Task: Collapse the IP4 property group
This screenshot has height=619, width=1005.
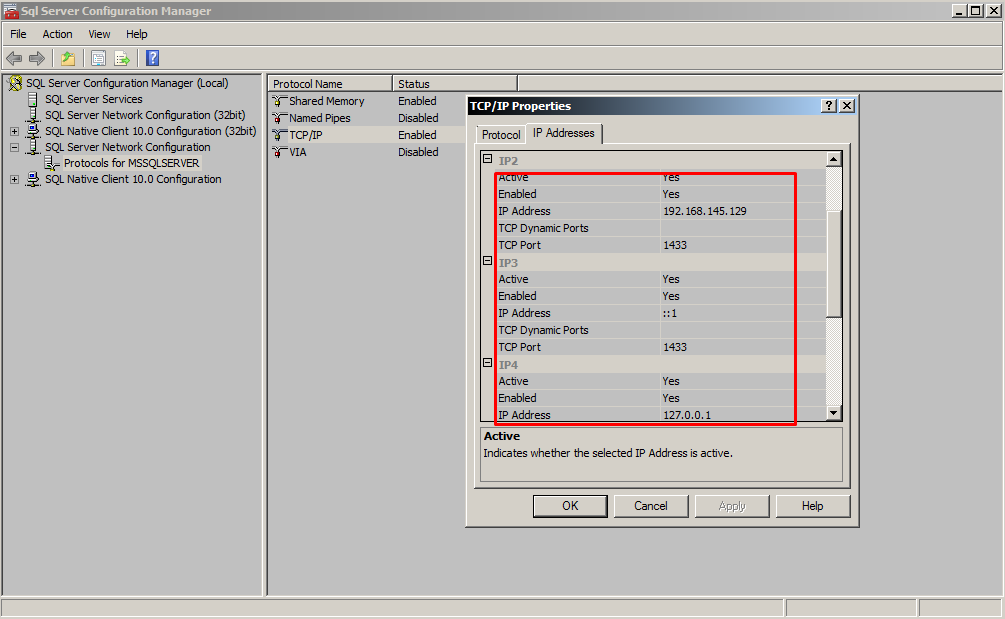Action: click(x=488, y=363)
